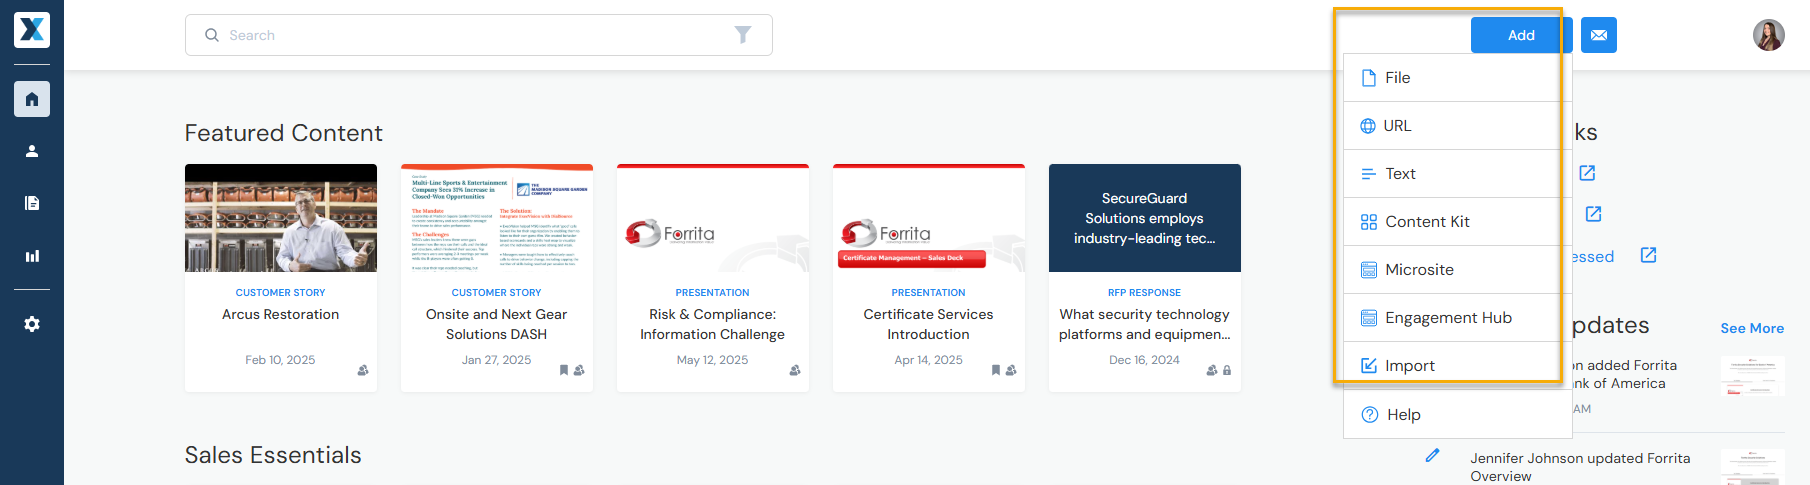Image resolution: width=1810 pixels, height=485 pixels.
Task: Open thumbnail beside Jennifer Johnson update
Action: tap(1753, 467)
